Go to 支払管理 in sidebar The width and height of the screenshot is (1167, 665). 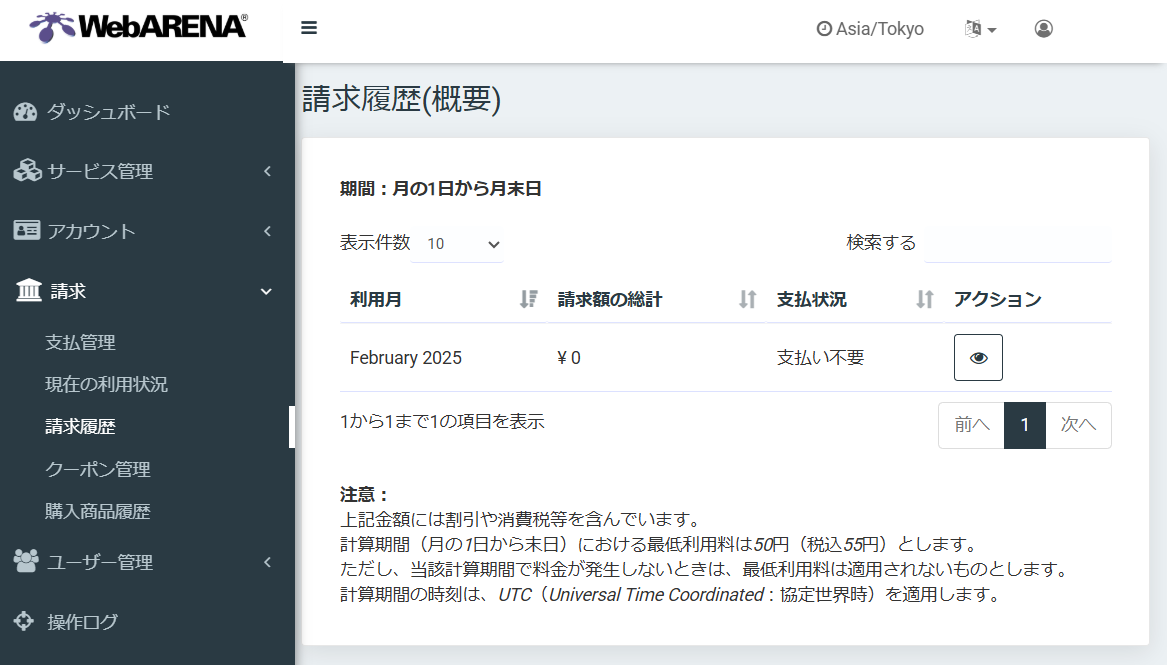(x=81, y=342)
